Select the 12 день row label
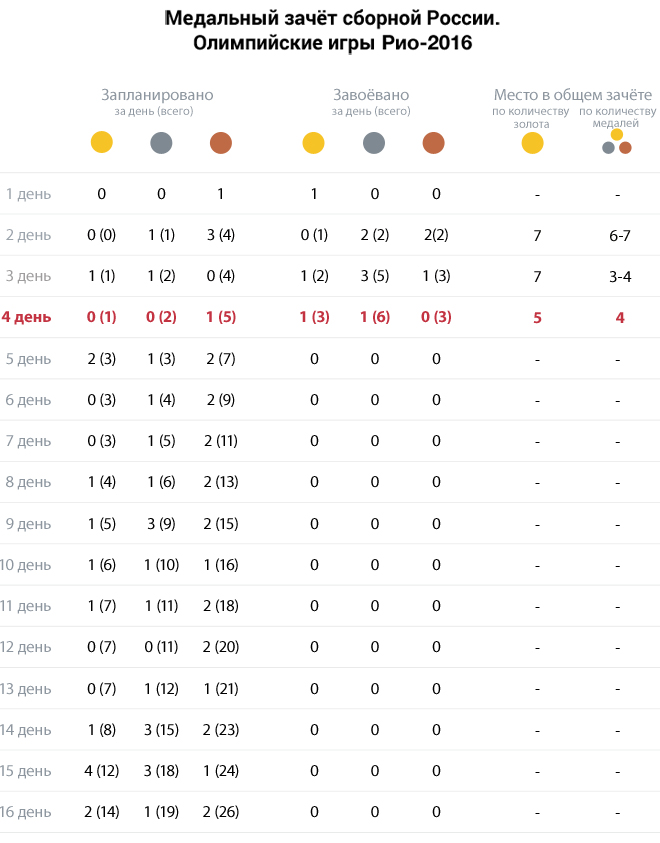This screenshot has width=660, height=843. tap(26, 647)
